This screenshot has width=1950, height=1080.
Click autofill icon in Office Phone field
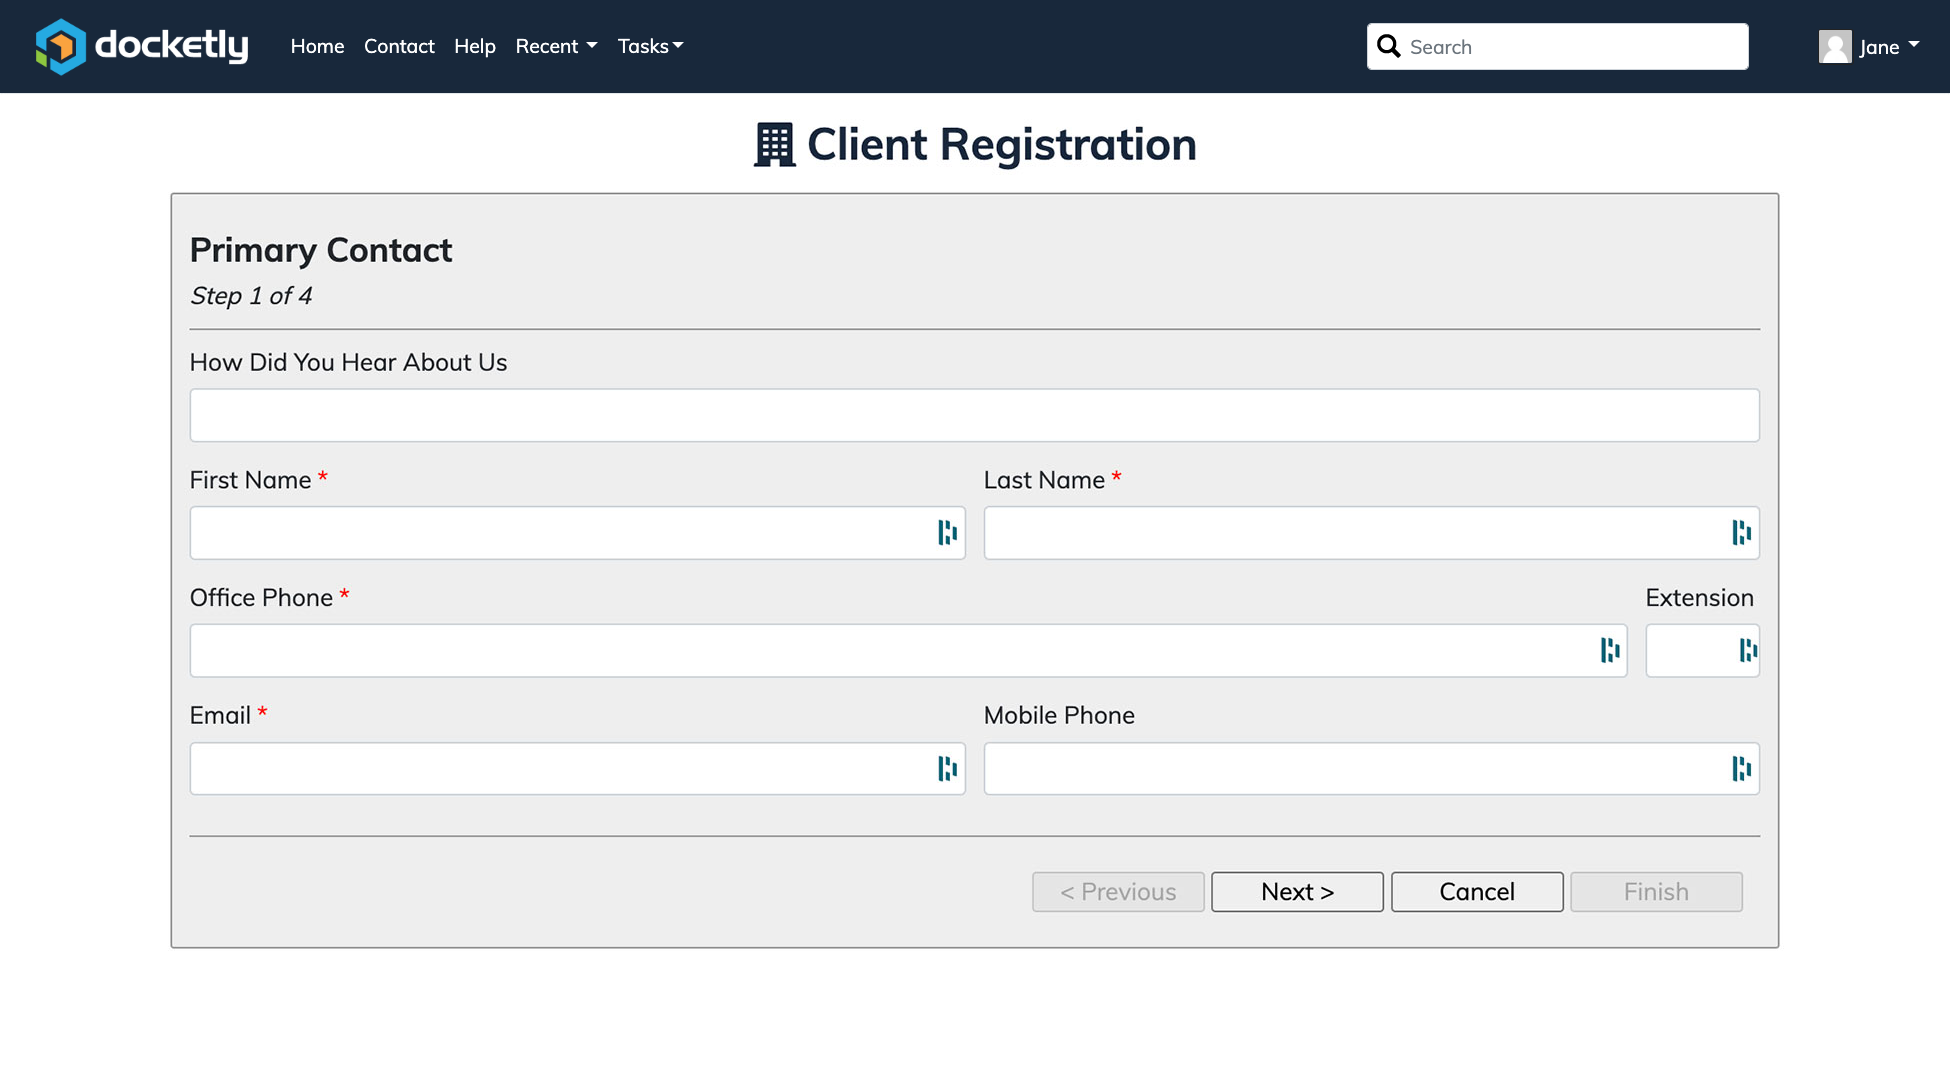(1609, 651)
